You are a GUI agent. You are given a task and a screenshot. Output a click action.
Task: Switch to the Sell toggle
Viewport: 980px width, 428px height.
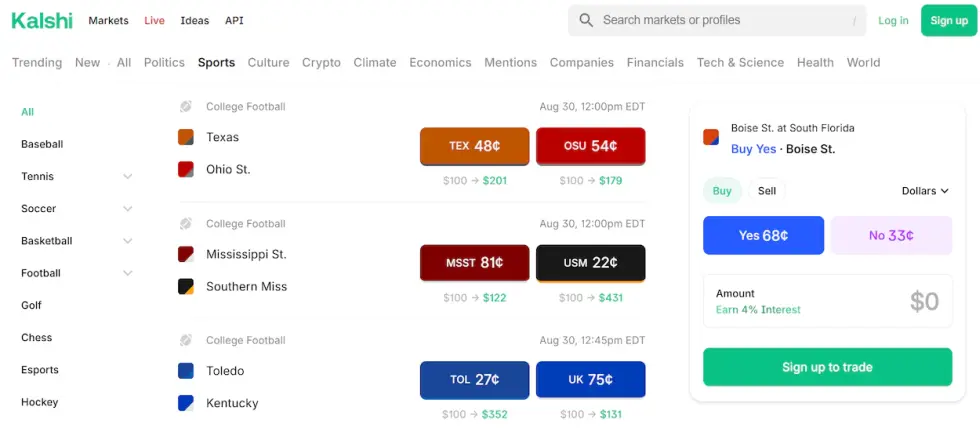[767, 191]
